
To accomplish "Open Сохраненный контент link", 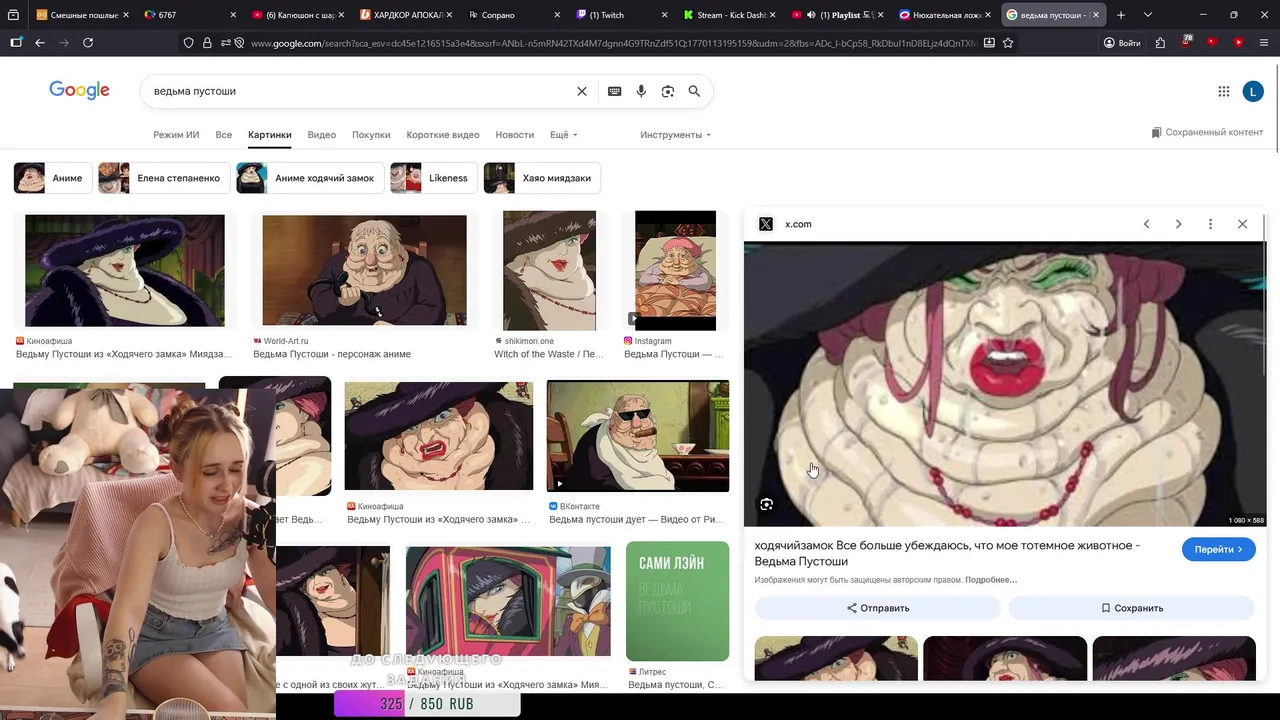I will [x=1207, y=132].
